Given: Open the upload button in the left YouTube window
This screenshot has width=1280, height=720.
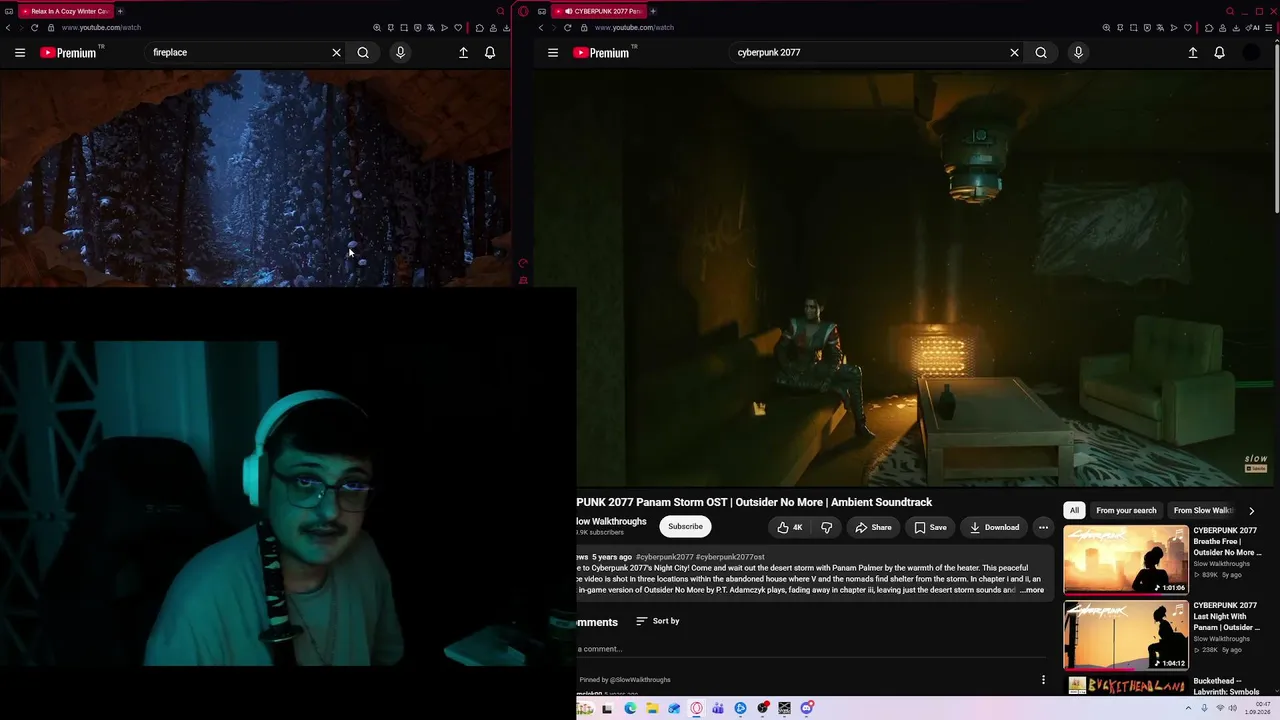Looking at the screenshot, I should (x=463, y=52).
